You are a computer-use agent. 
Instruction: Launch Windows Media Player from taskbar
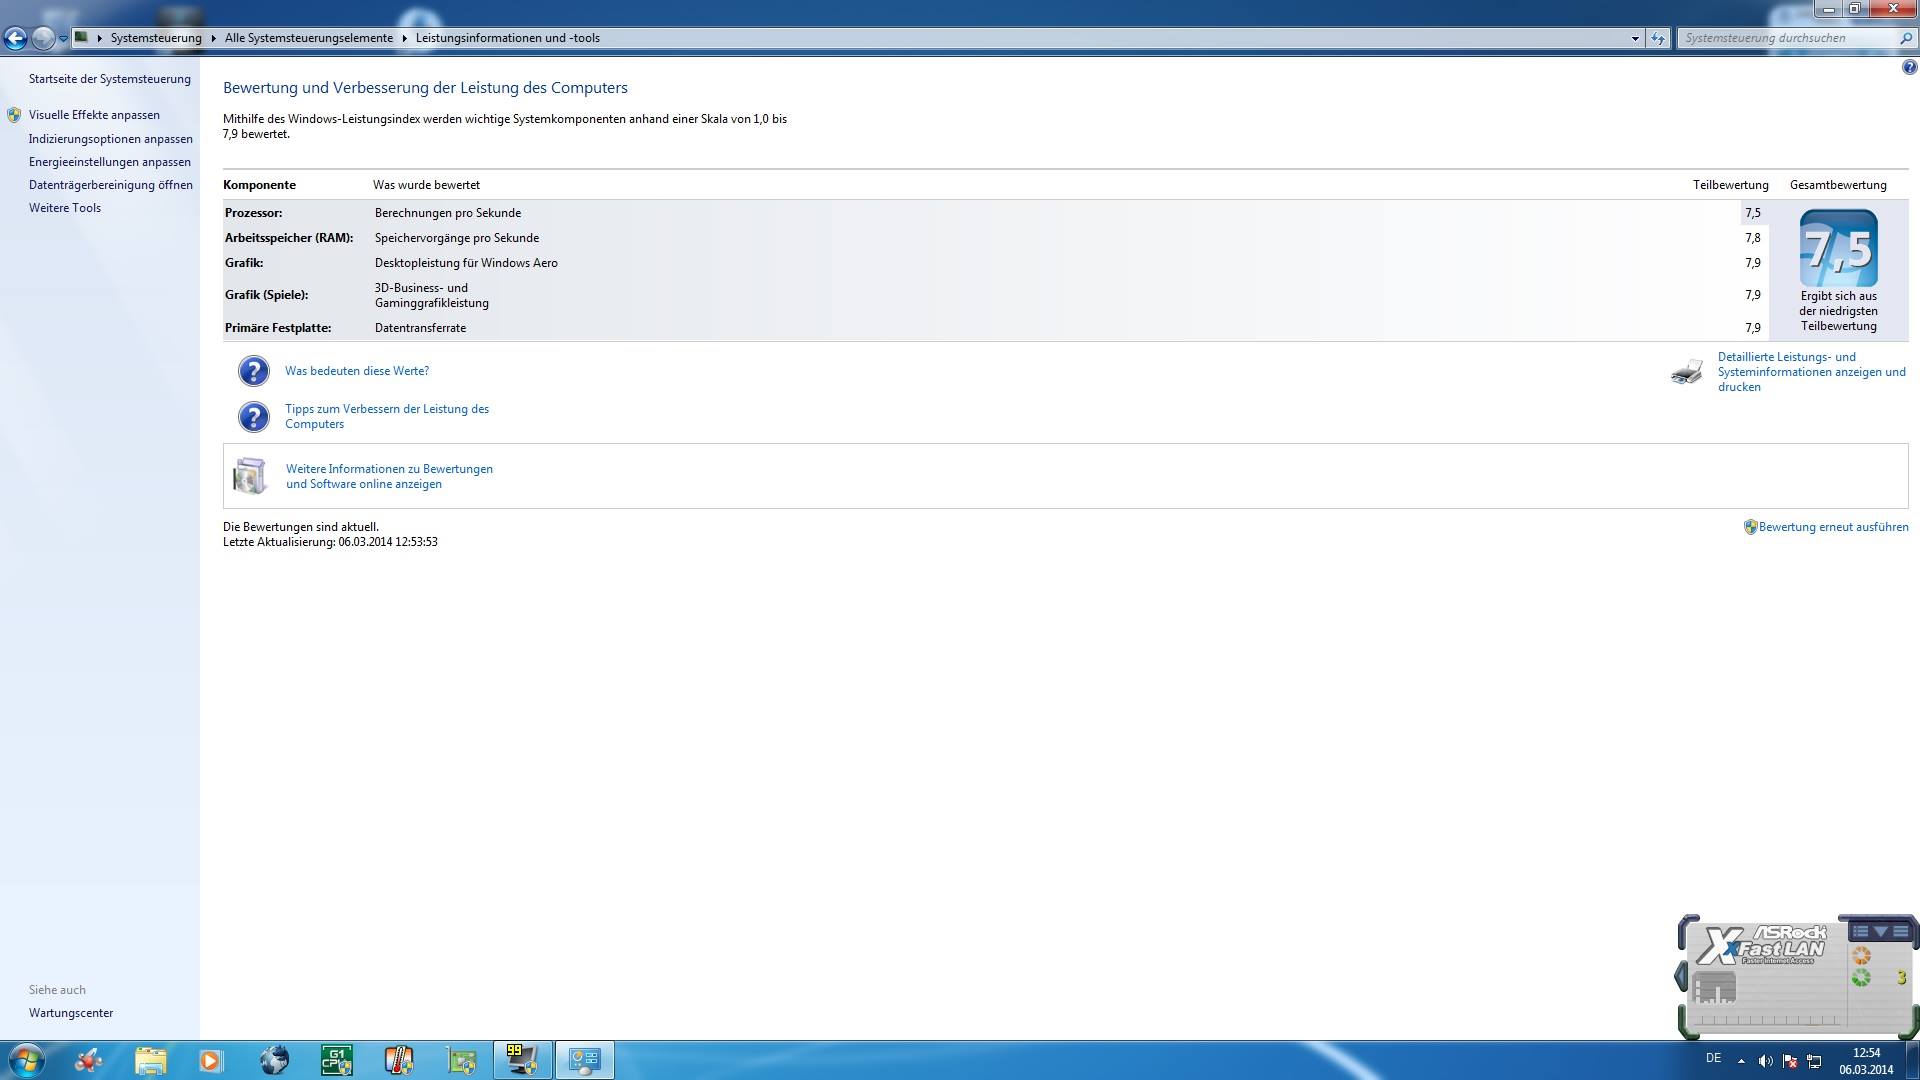coord(210,1060)
